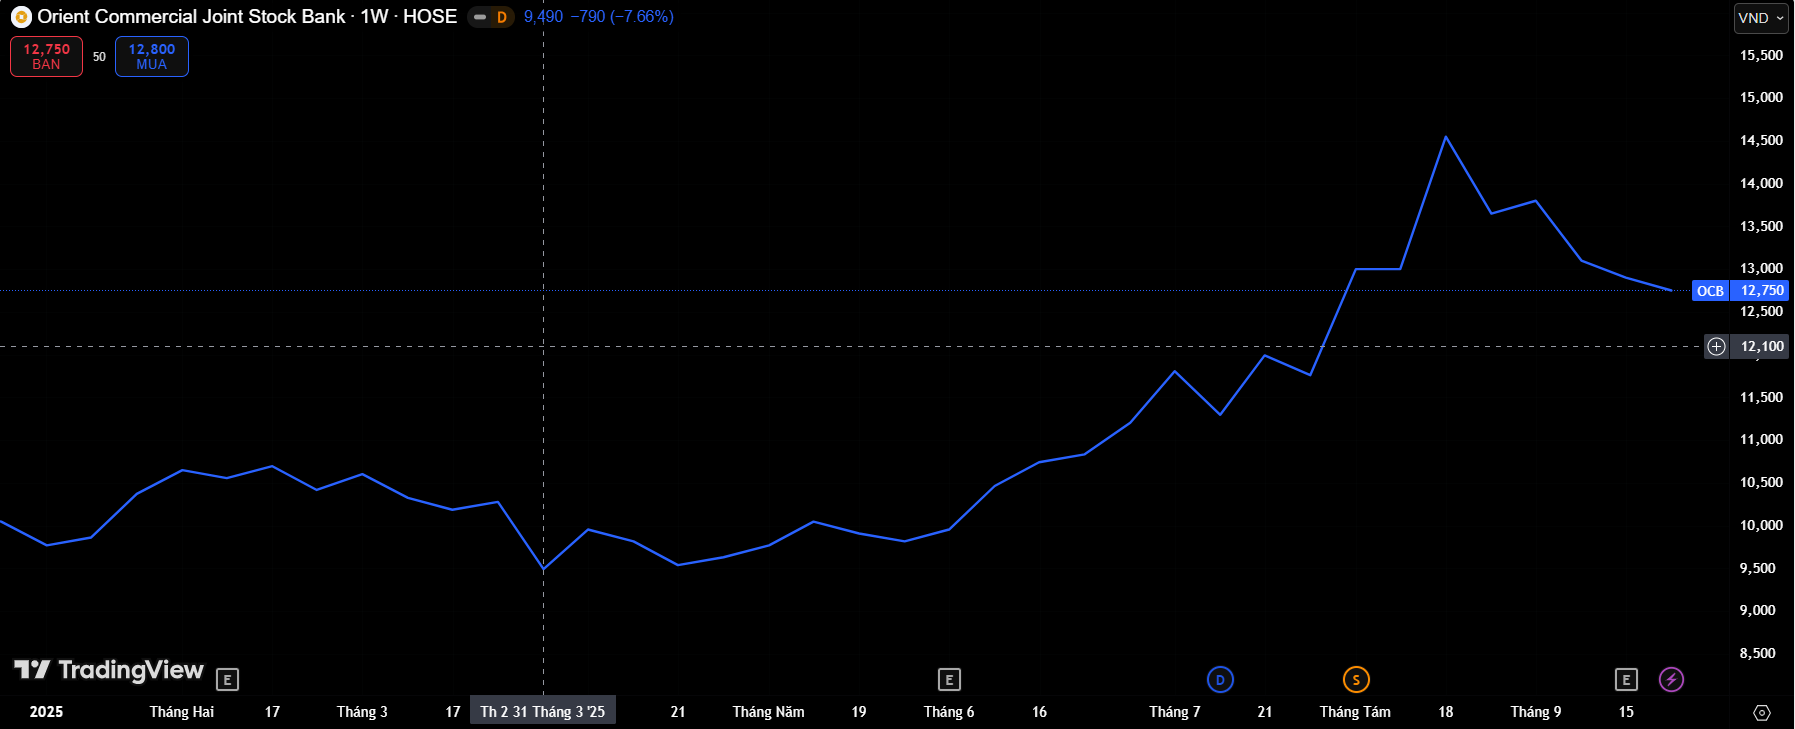Click the Tháng 7 label on time axis

click(x=1175, y=712)
